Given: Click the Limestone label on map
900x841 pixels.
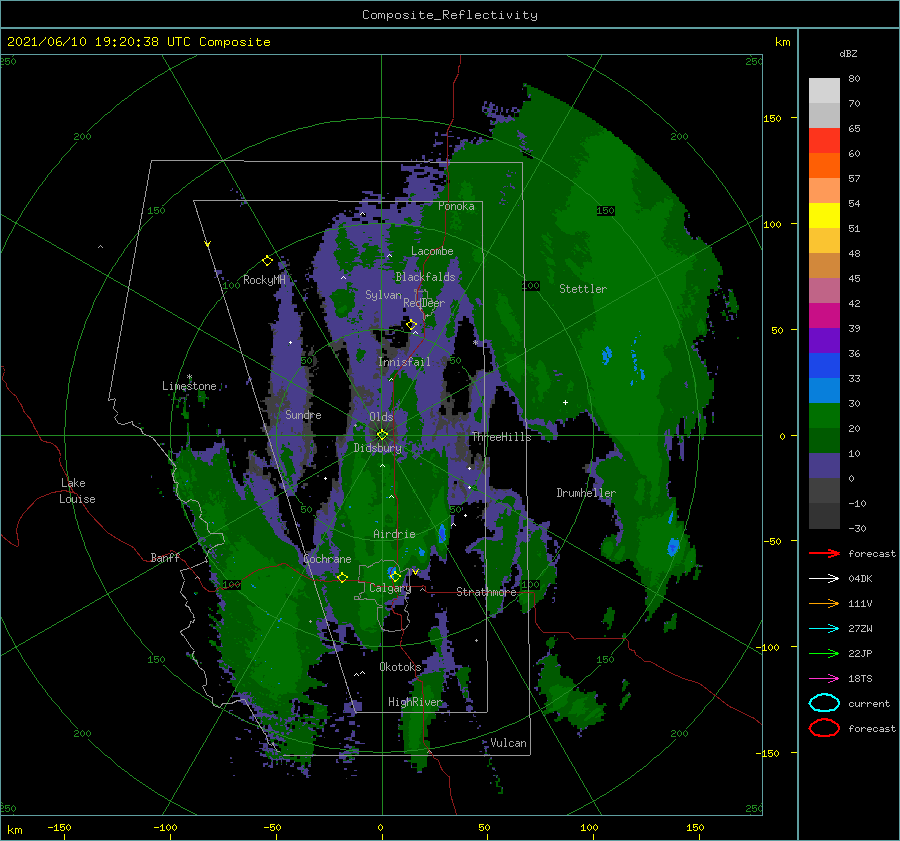Looking at the screenshot, I should (189, 386).
